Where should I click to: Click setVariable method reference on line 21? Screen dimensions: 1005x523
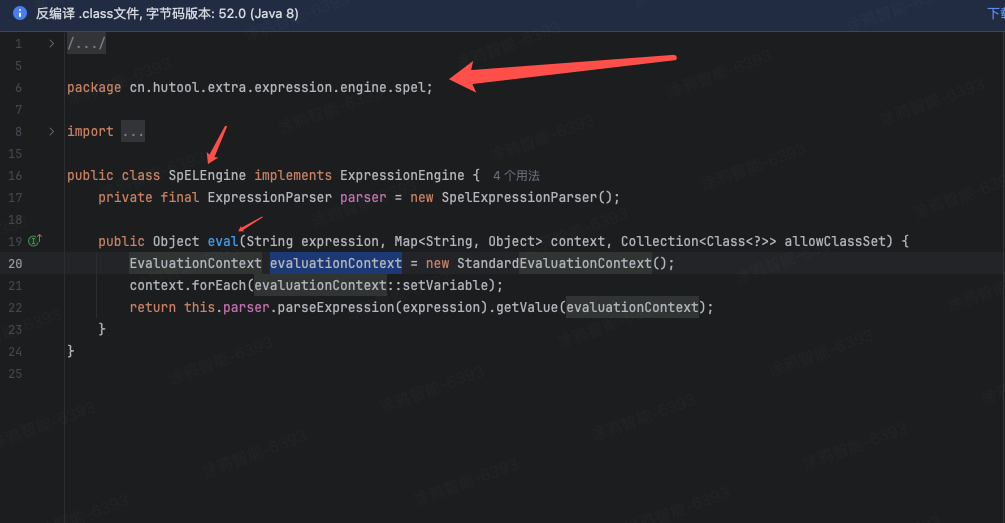point(445,285)
